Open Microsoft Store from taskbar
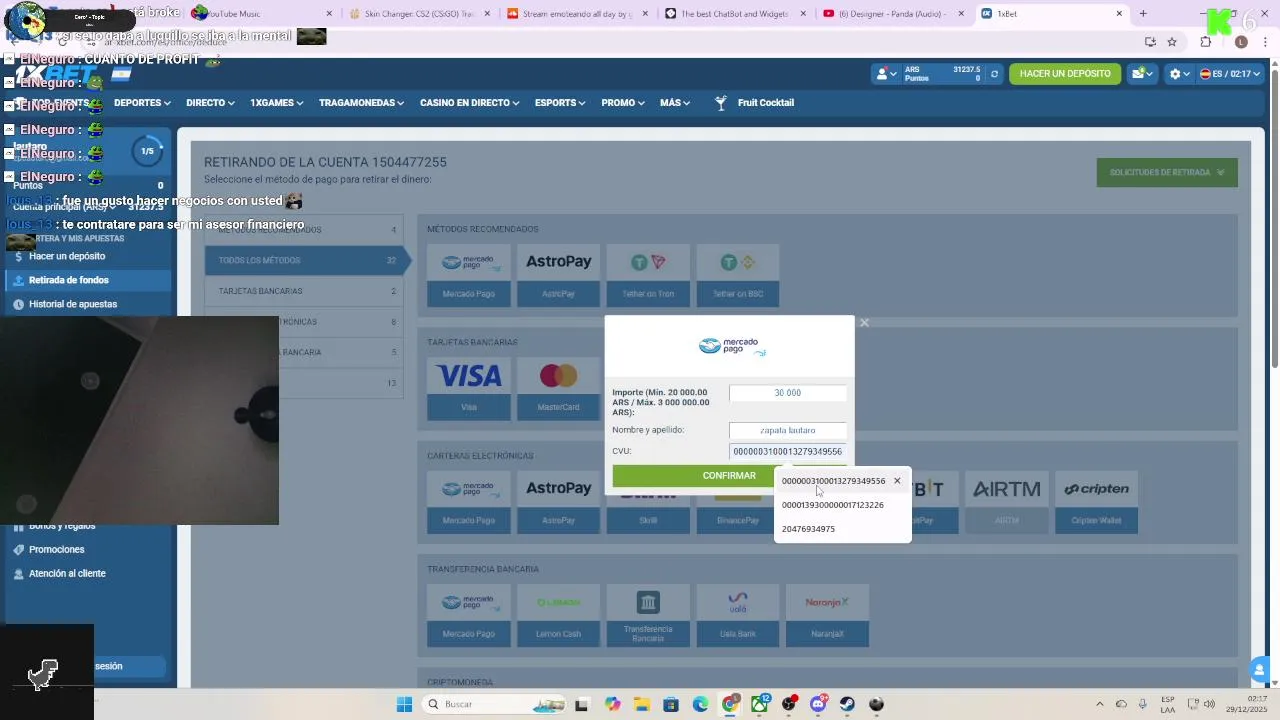Image resolution: width=1280 pixels, height=720 pixels. [671, 704]
